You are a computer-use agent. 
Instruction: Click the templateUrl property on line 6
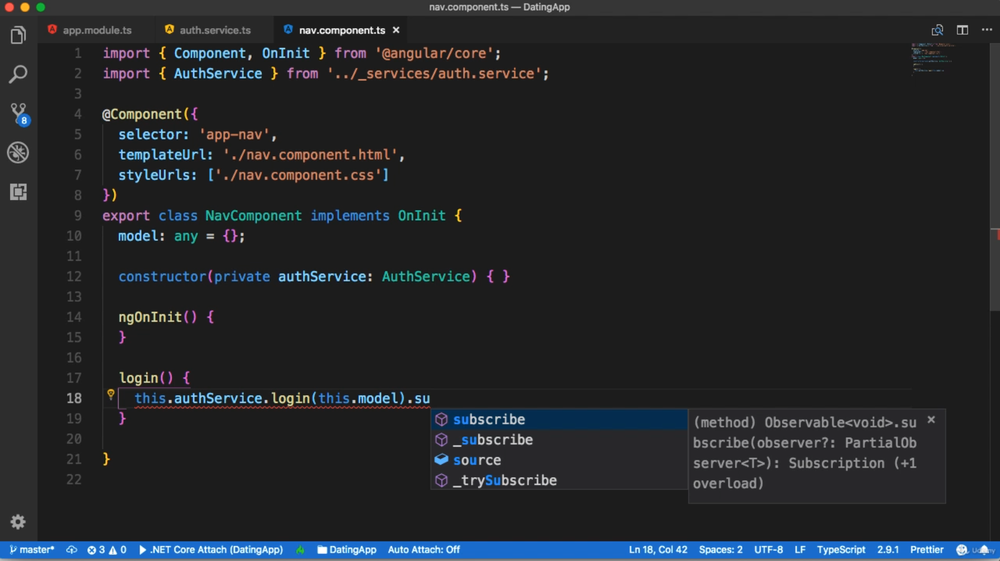tap(165, 155)
